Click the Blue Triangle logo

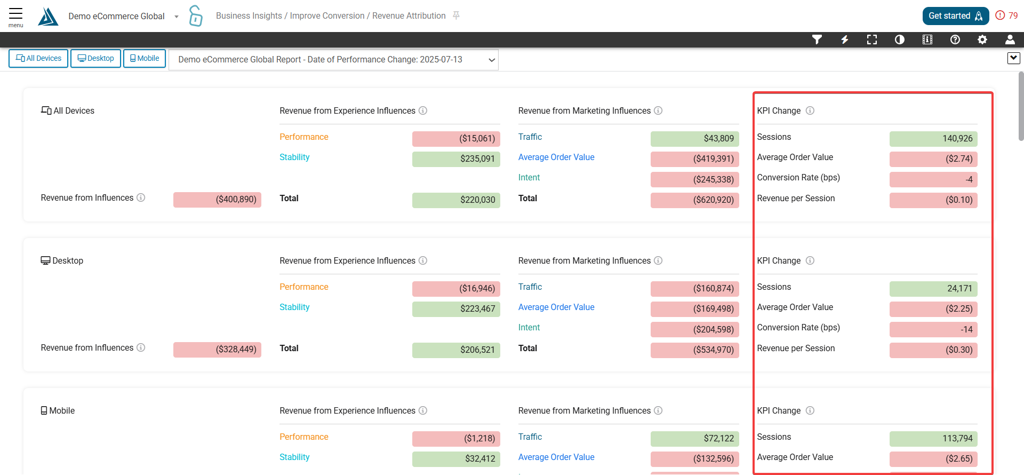point(48,16)
